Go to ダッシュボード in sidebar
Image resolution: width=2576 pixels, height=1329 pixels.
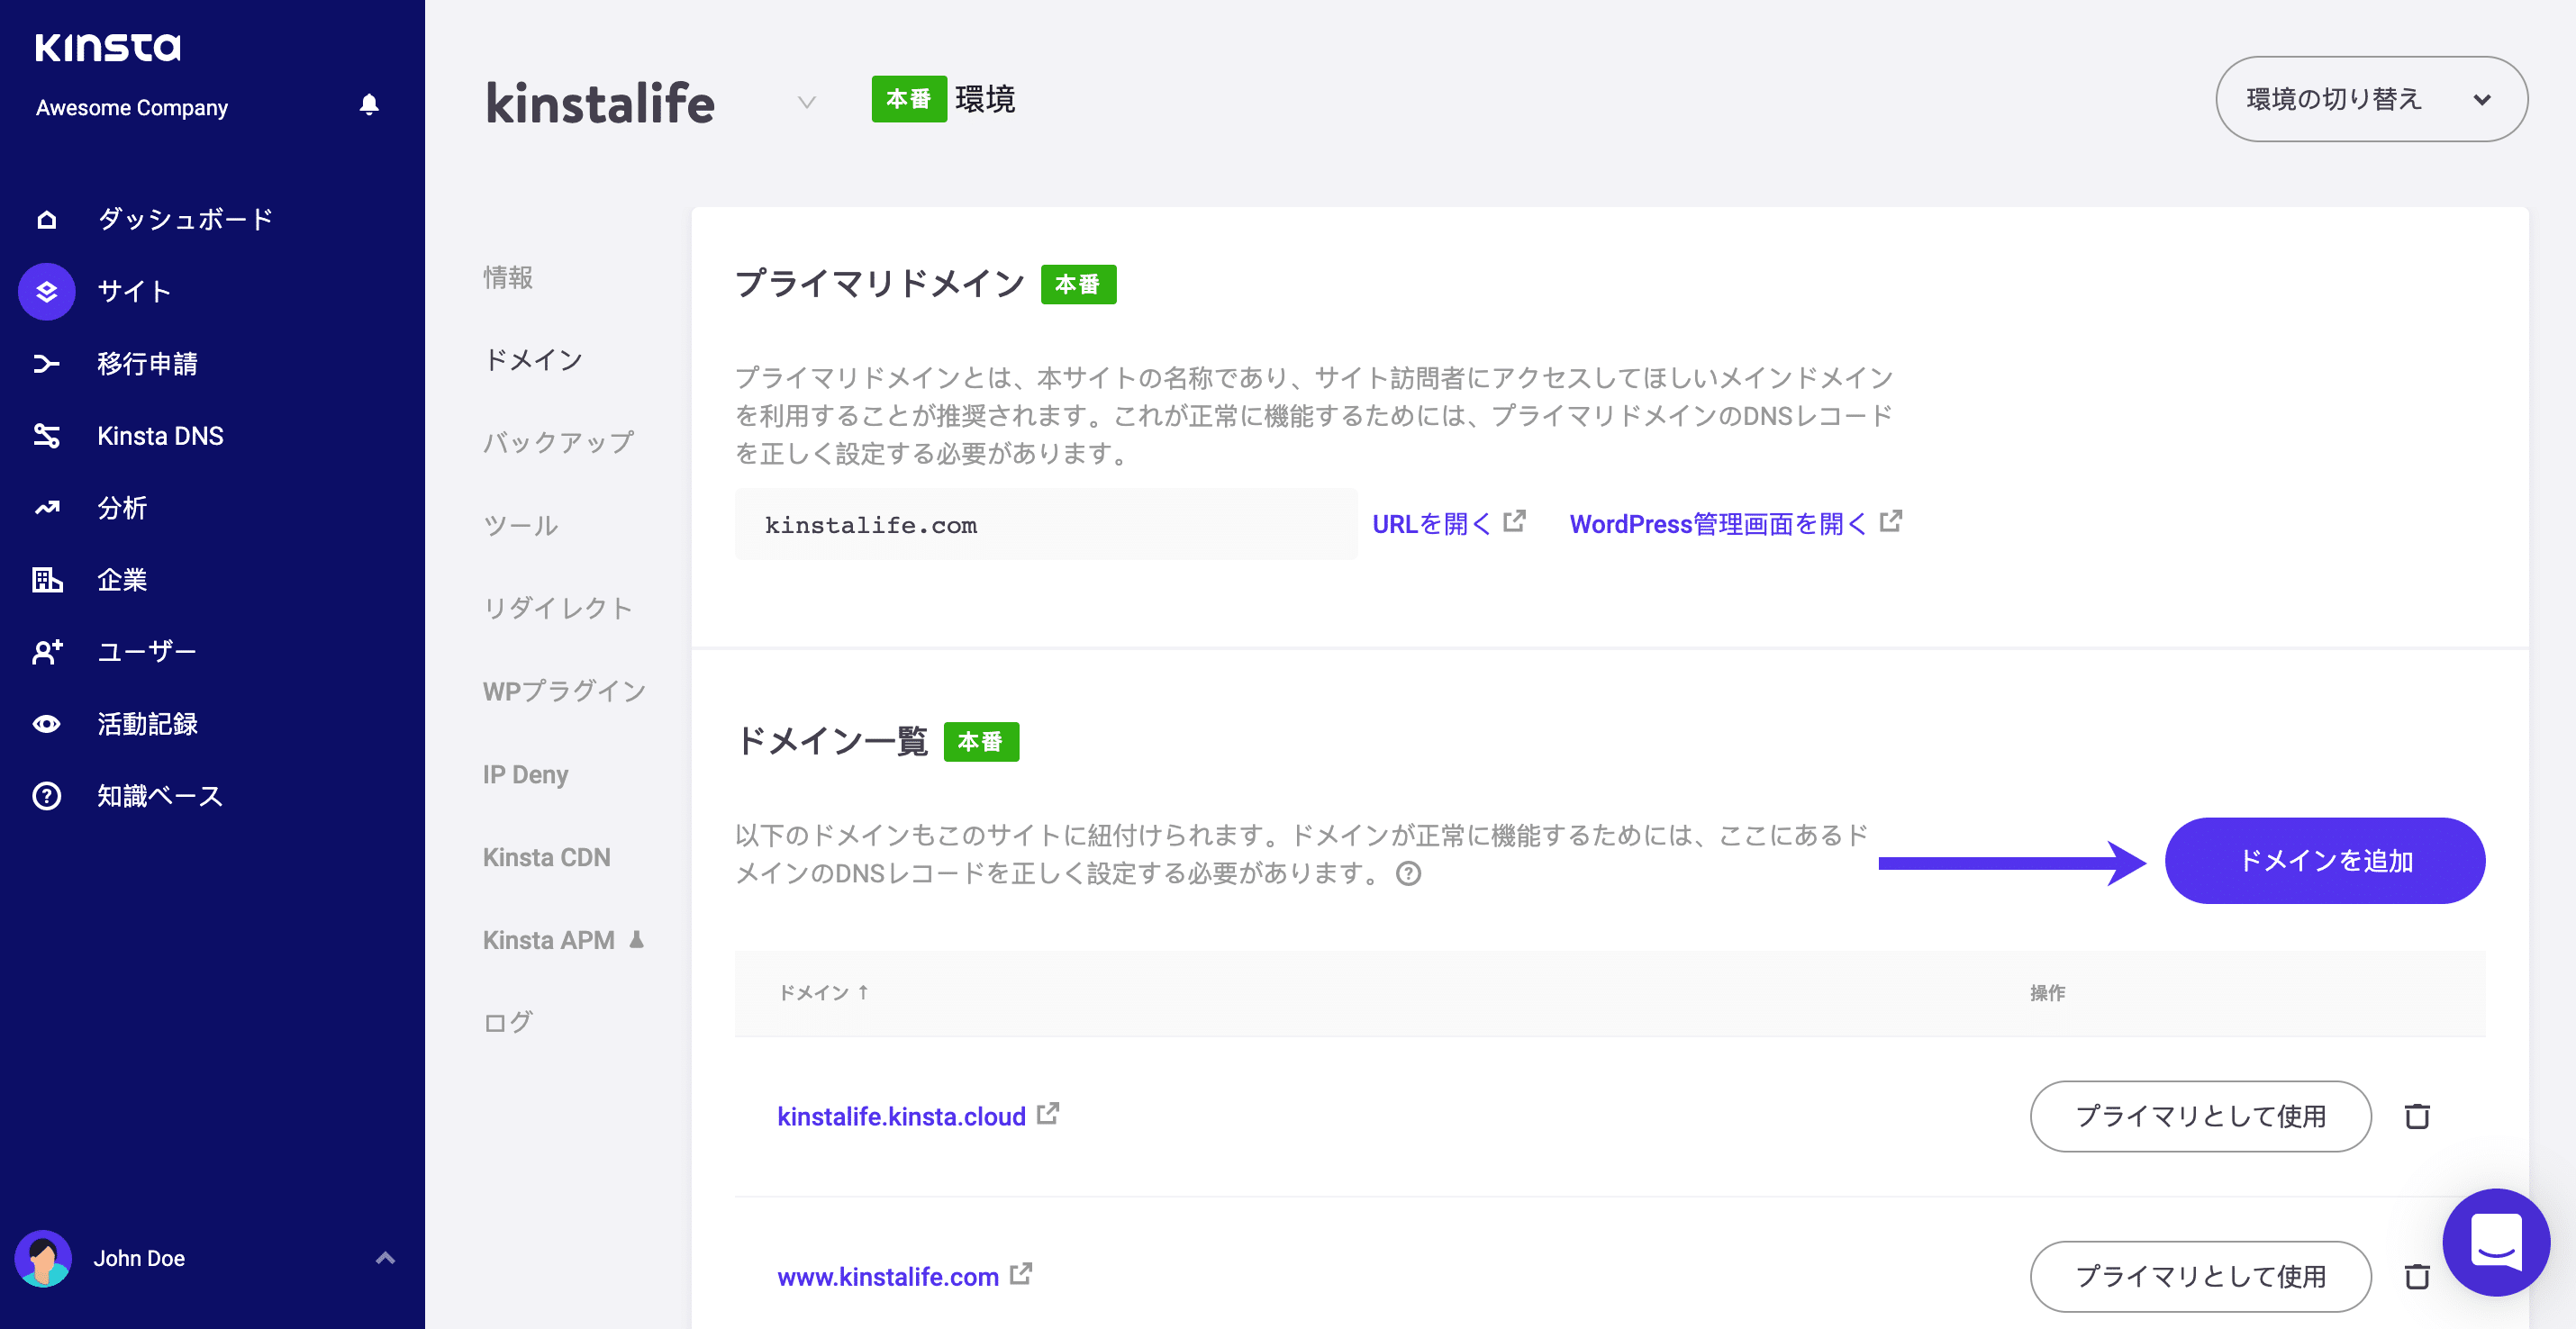[185, 219]
